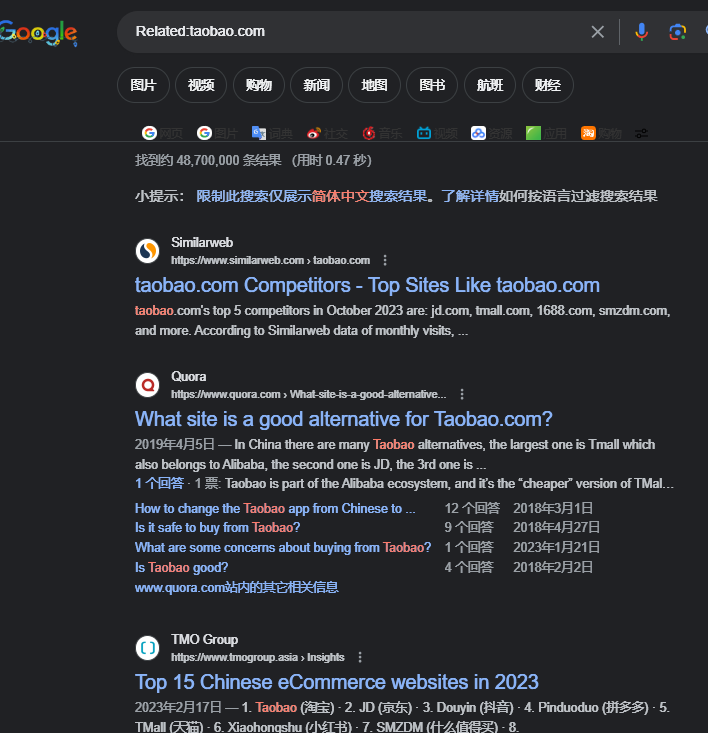
Task: Filter results by 视频 chip
Action: pos(201,85)
